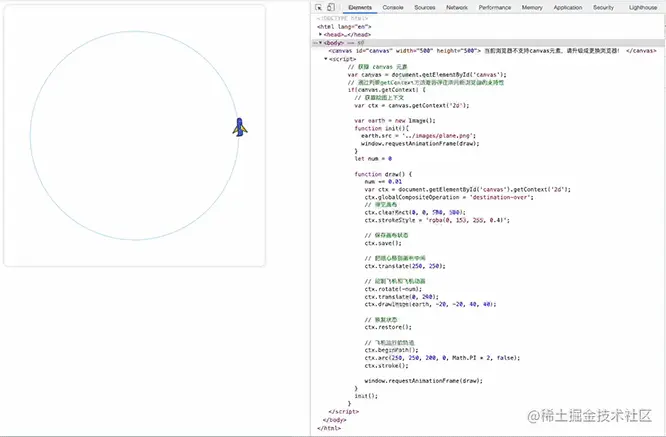Click the 'ctx.stroke();' line
The width and height of the screenshot is (666, 437).
387,366
